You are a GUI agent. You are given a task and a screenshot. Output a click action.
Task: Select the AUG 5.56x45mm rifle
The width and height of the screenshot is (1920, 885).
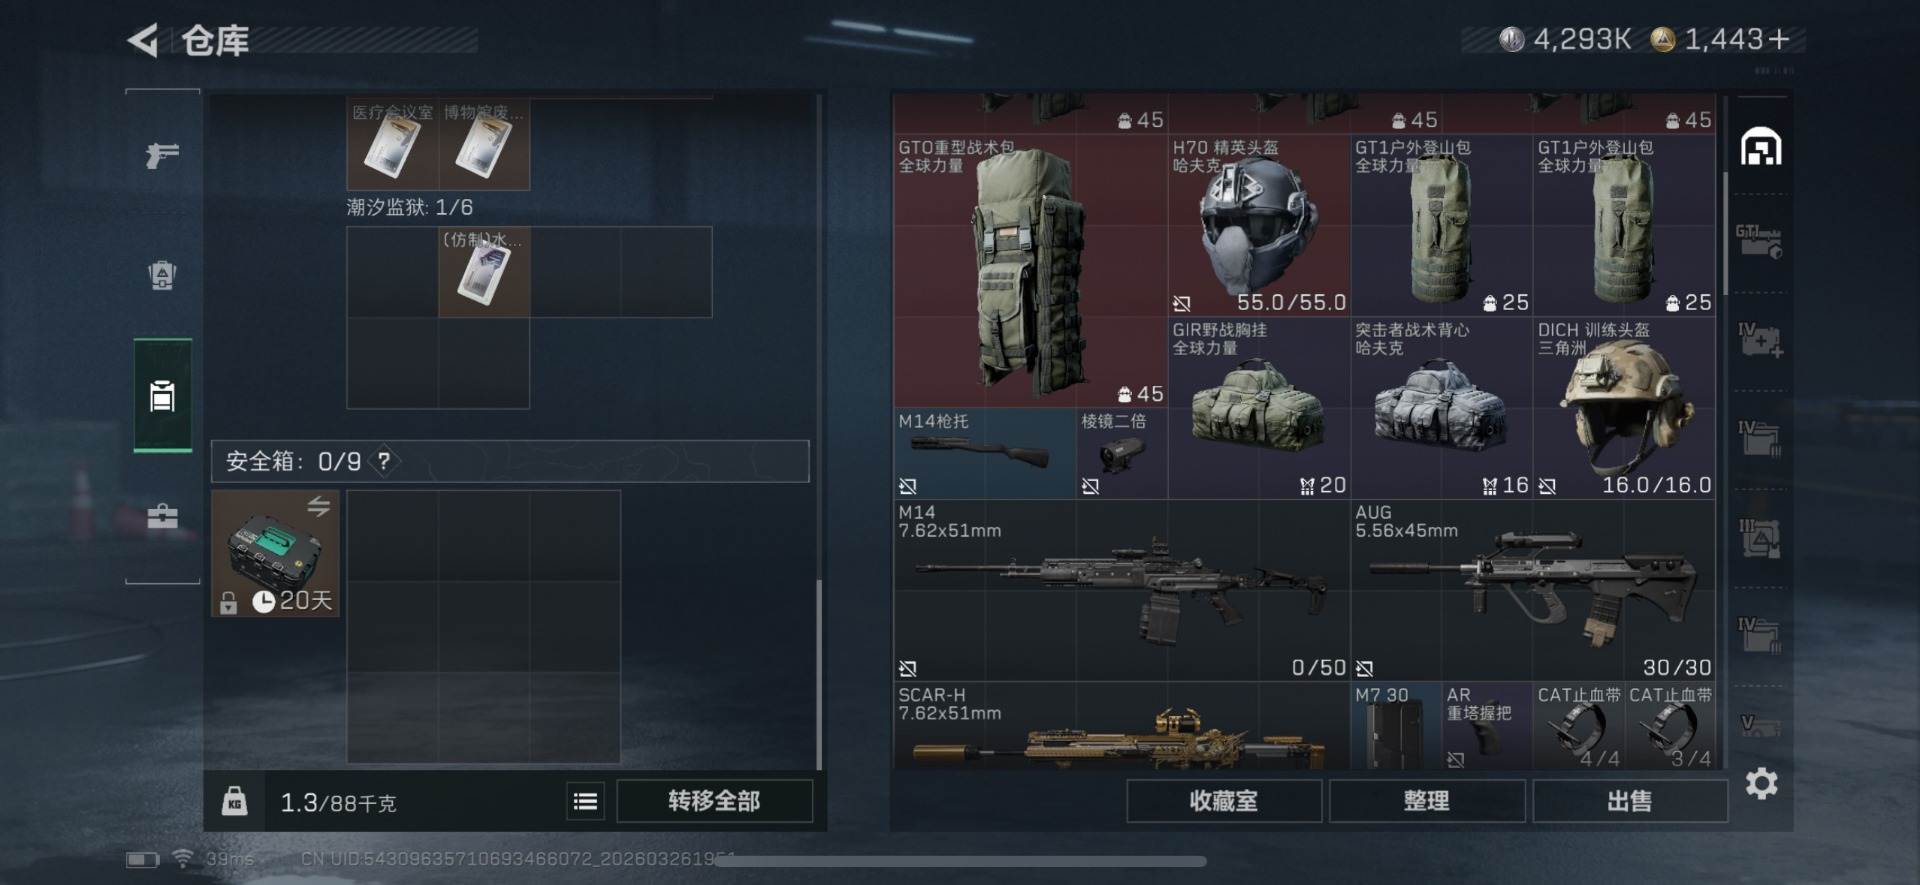1533,591
